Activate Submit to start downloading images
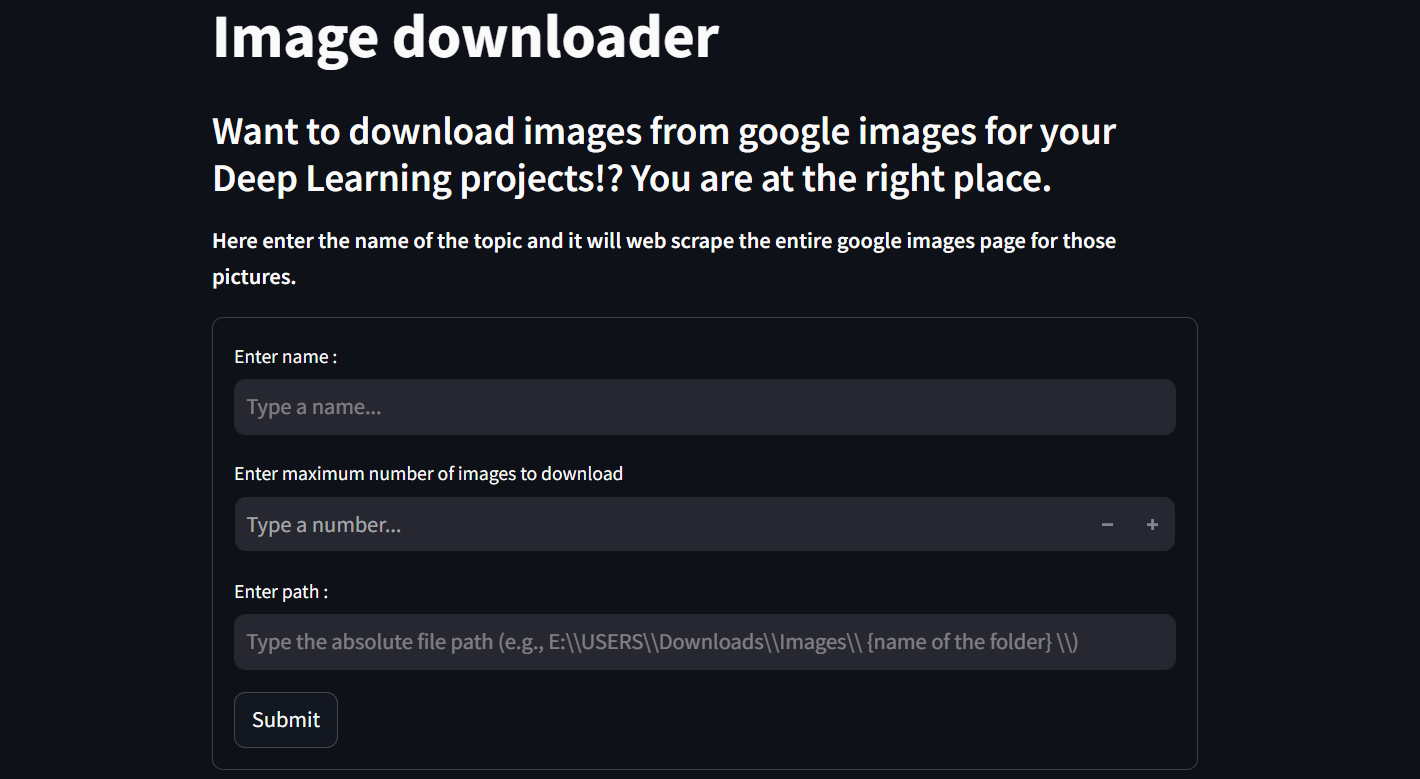This screenshot has width=1420, height=779. click(285, 719)
